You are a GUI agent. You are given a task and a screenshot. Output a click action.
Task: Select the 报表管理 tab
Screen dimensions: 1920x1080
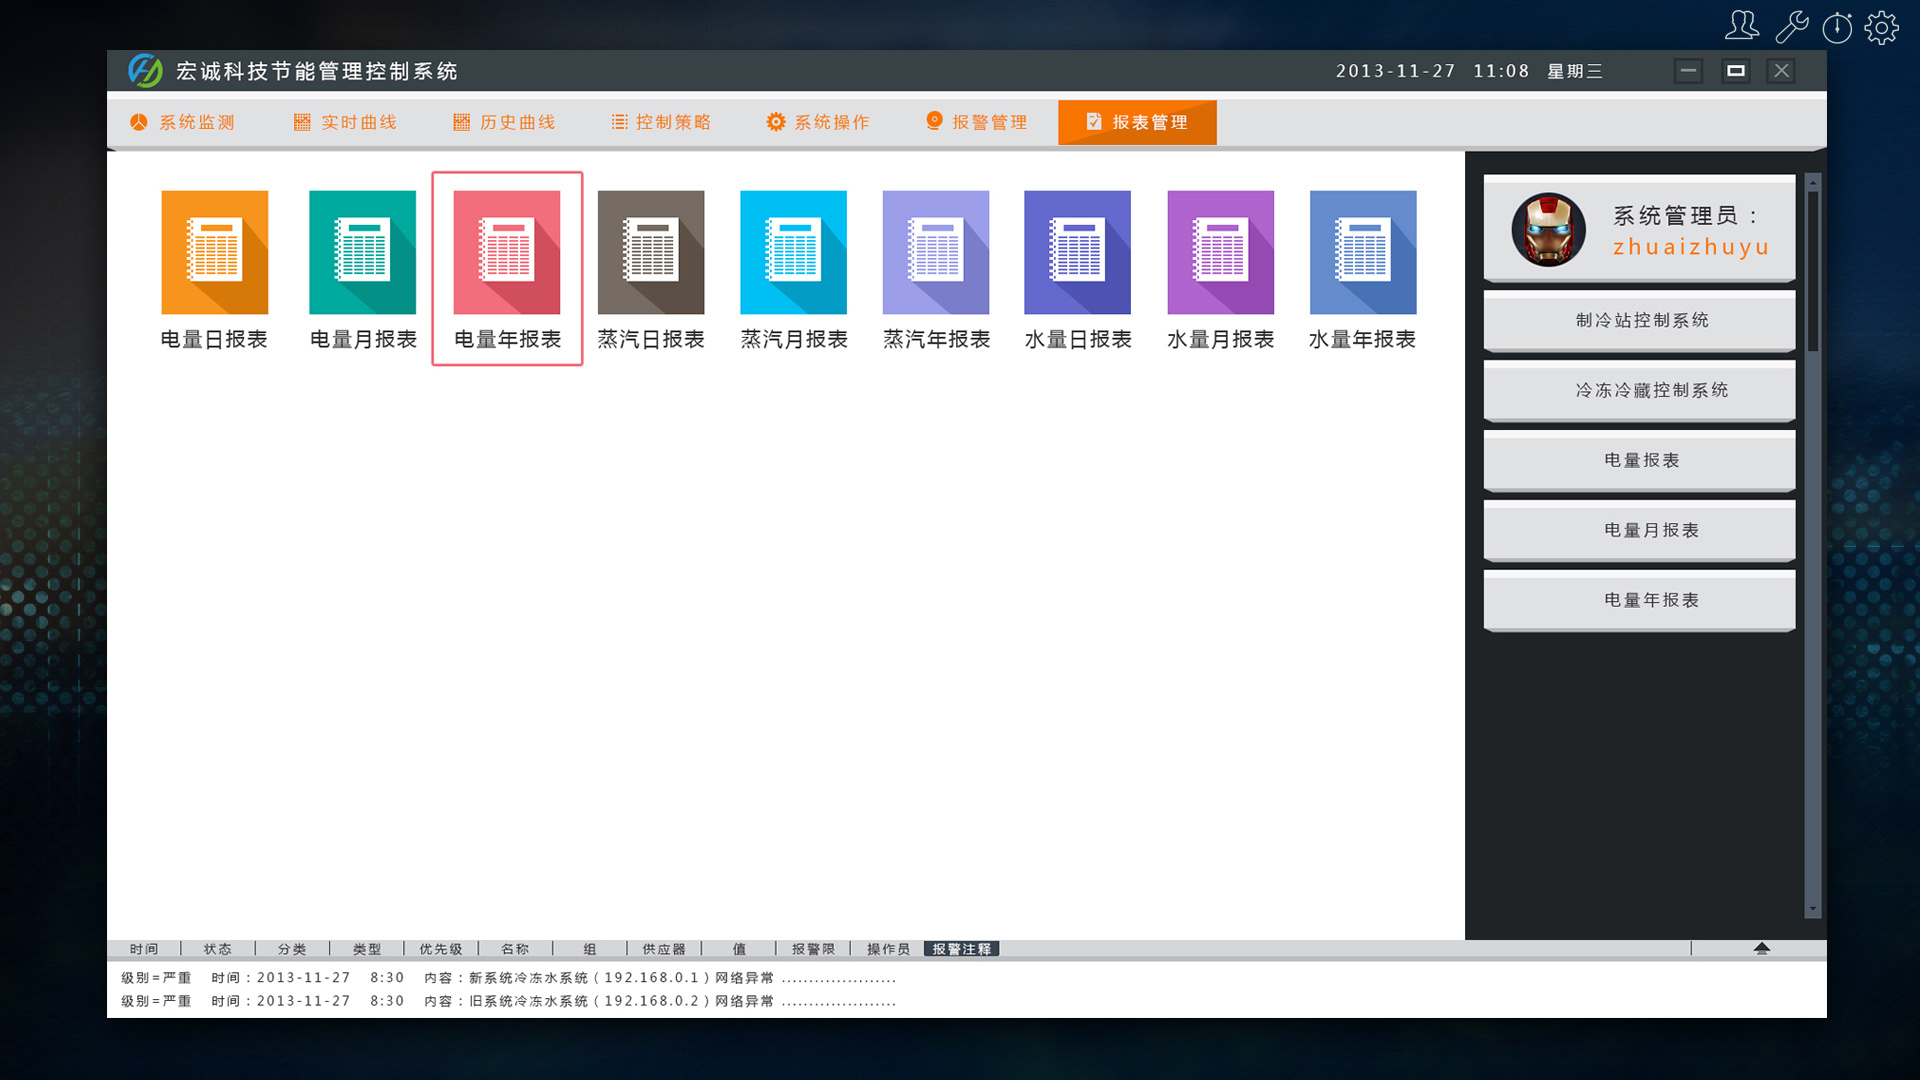click(1137, 122)
